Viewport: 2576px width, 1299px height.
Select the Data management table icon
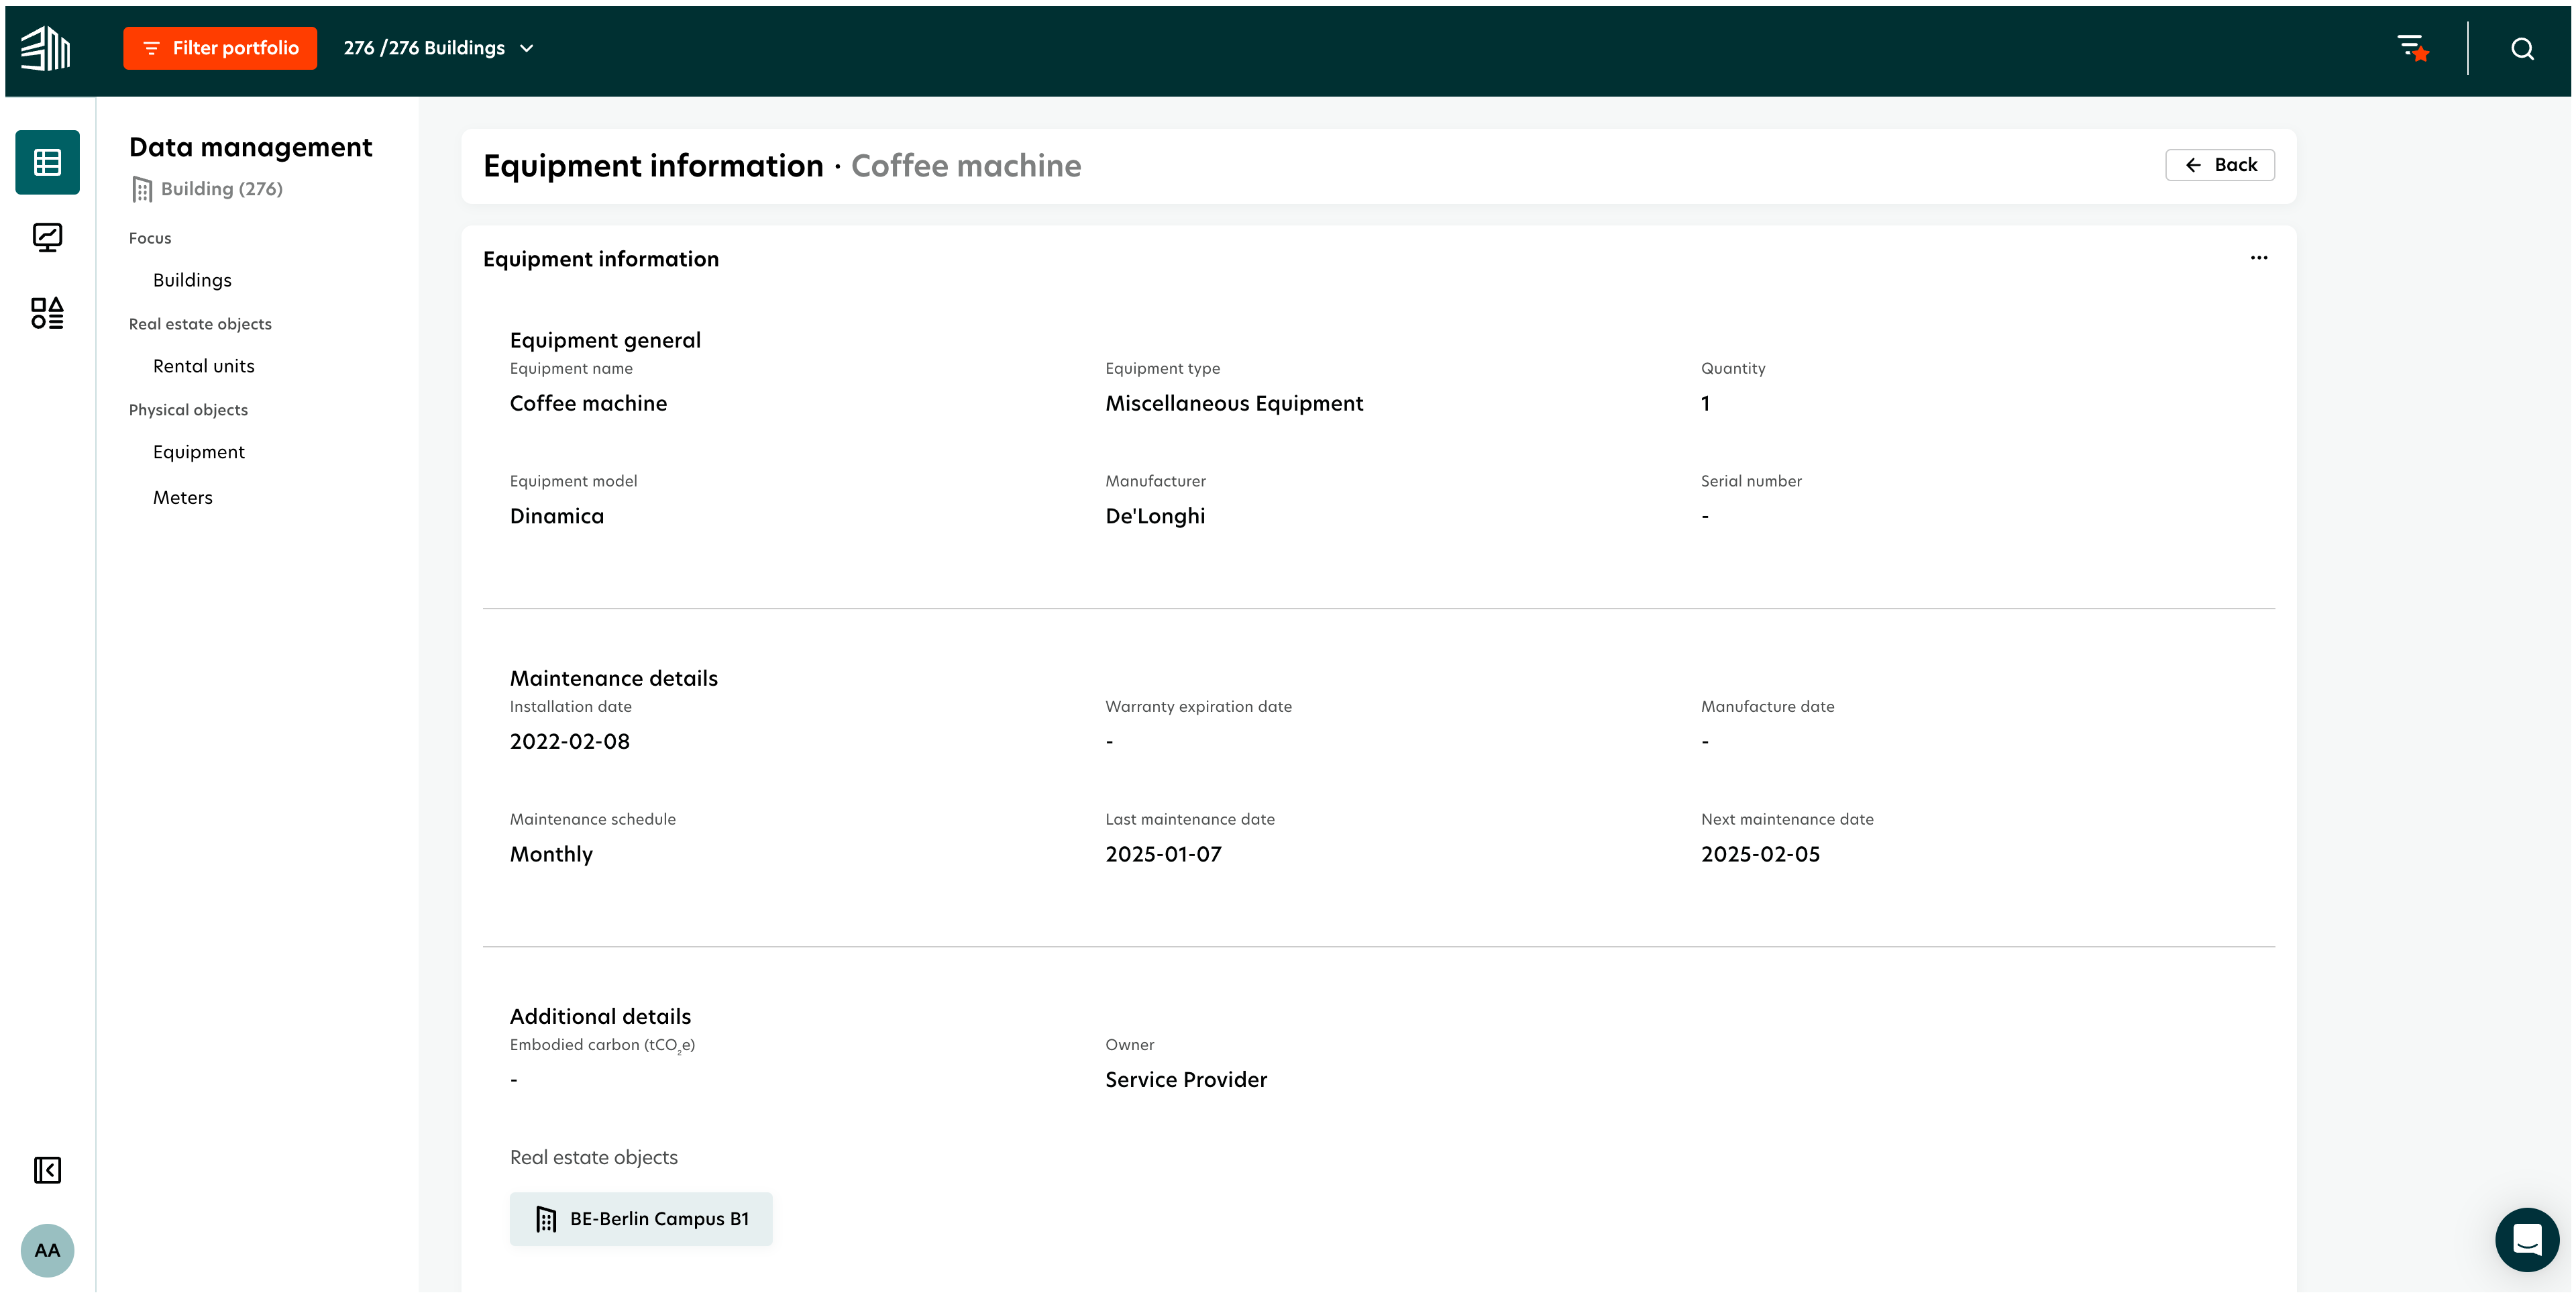47,162
